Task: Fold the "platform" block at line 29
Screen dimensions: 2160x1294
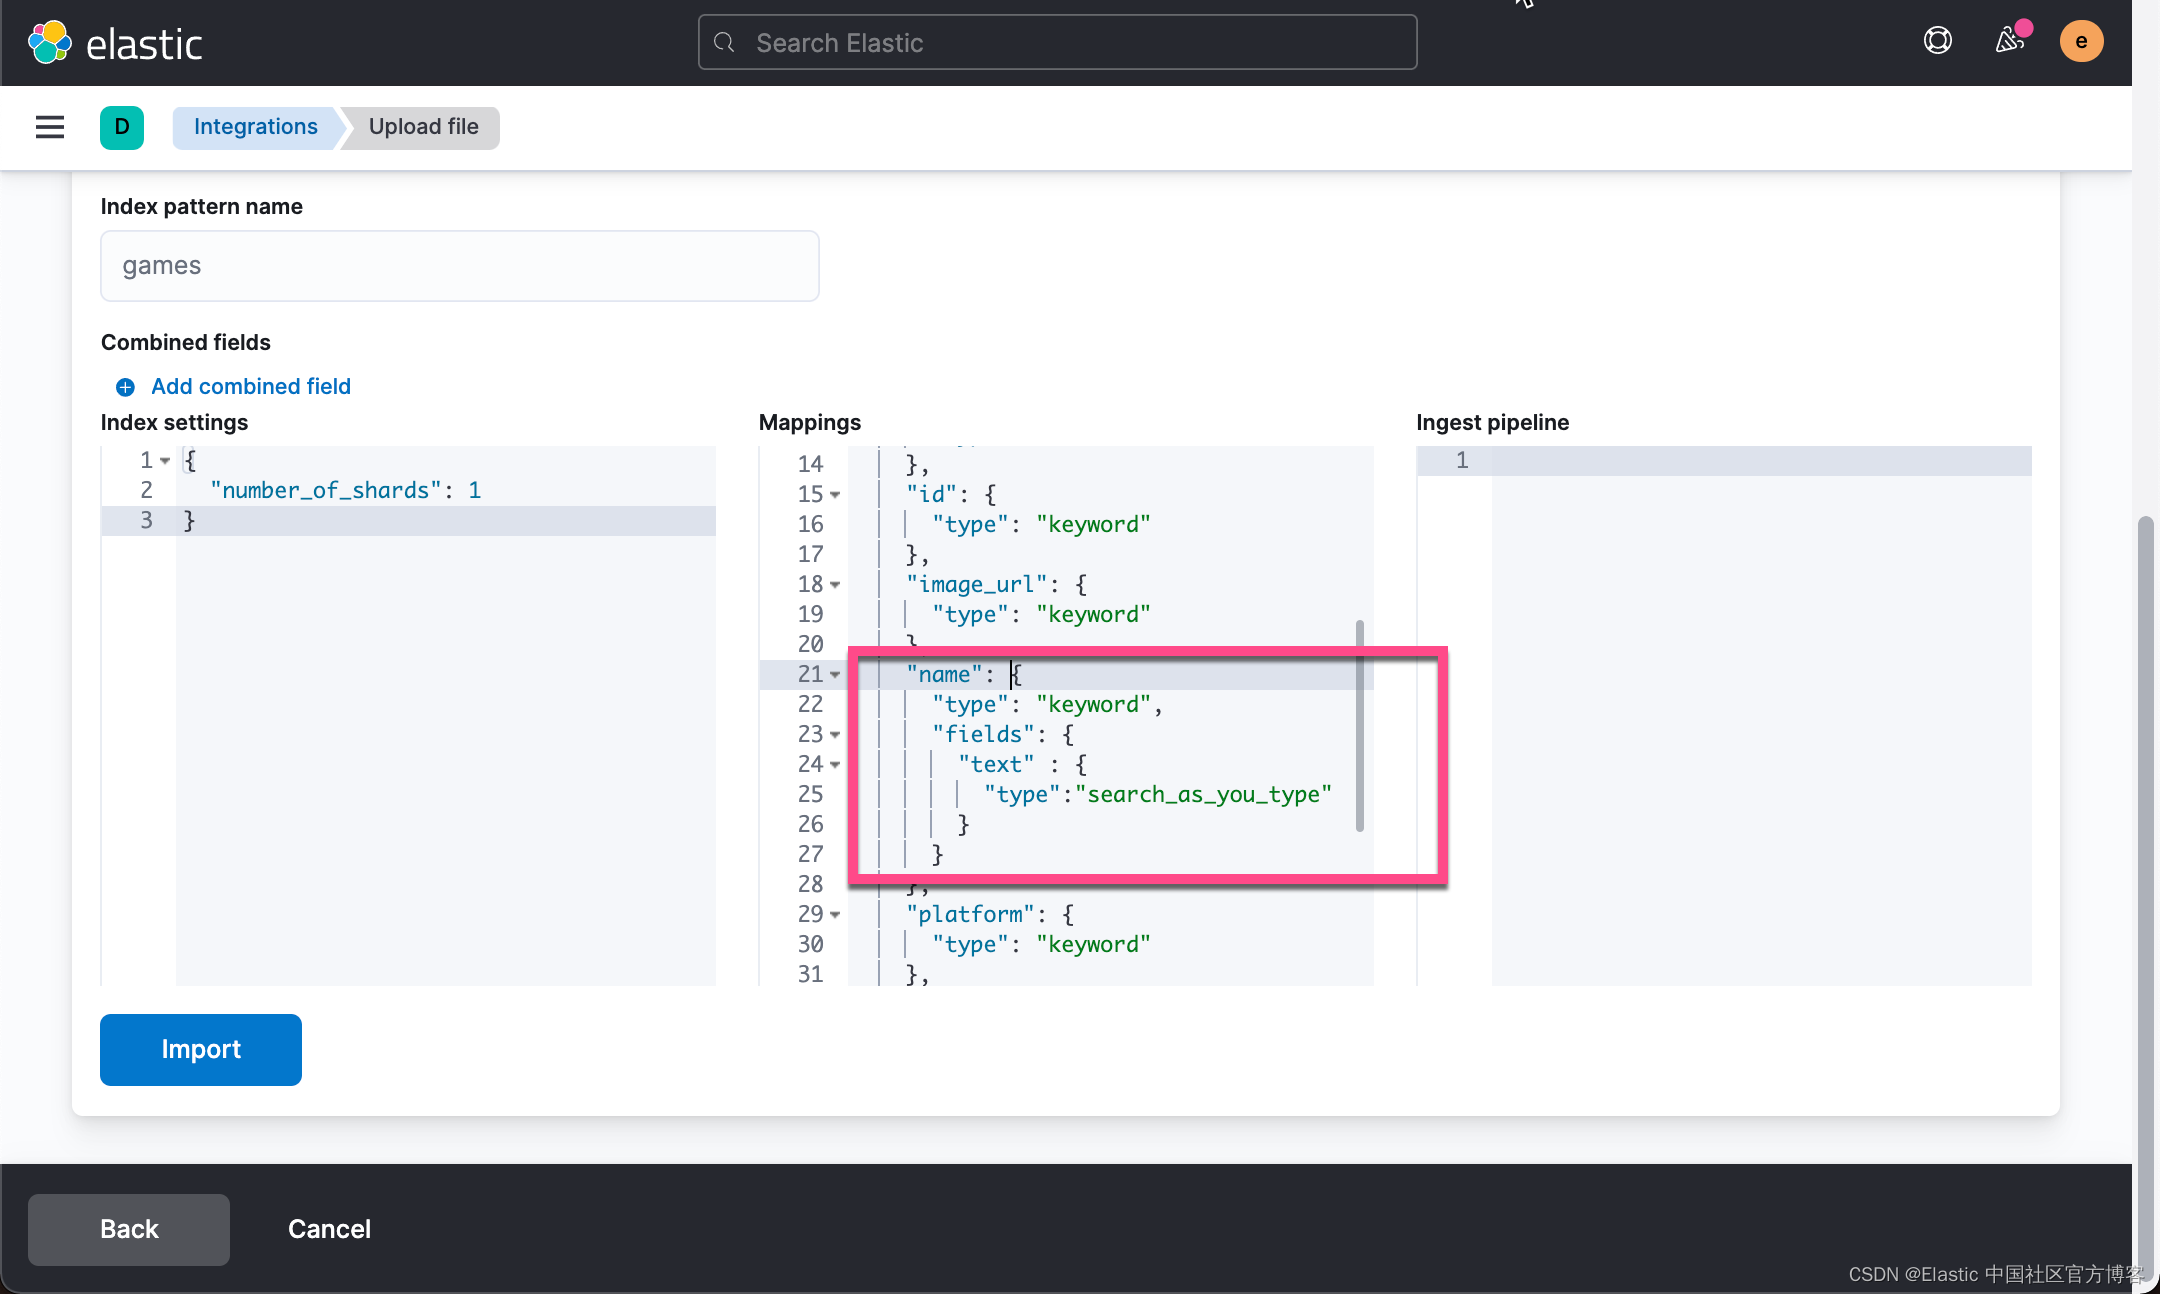Action: click(x=835, y=915)
